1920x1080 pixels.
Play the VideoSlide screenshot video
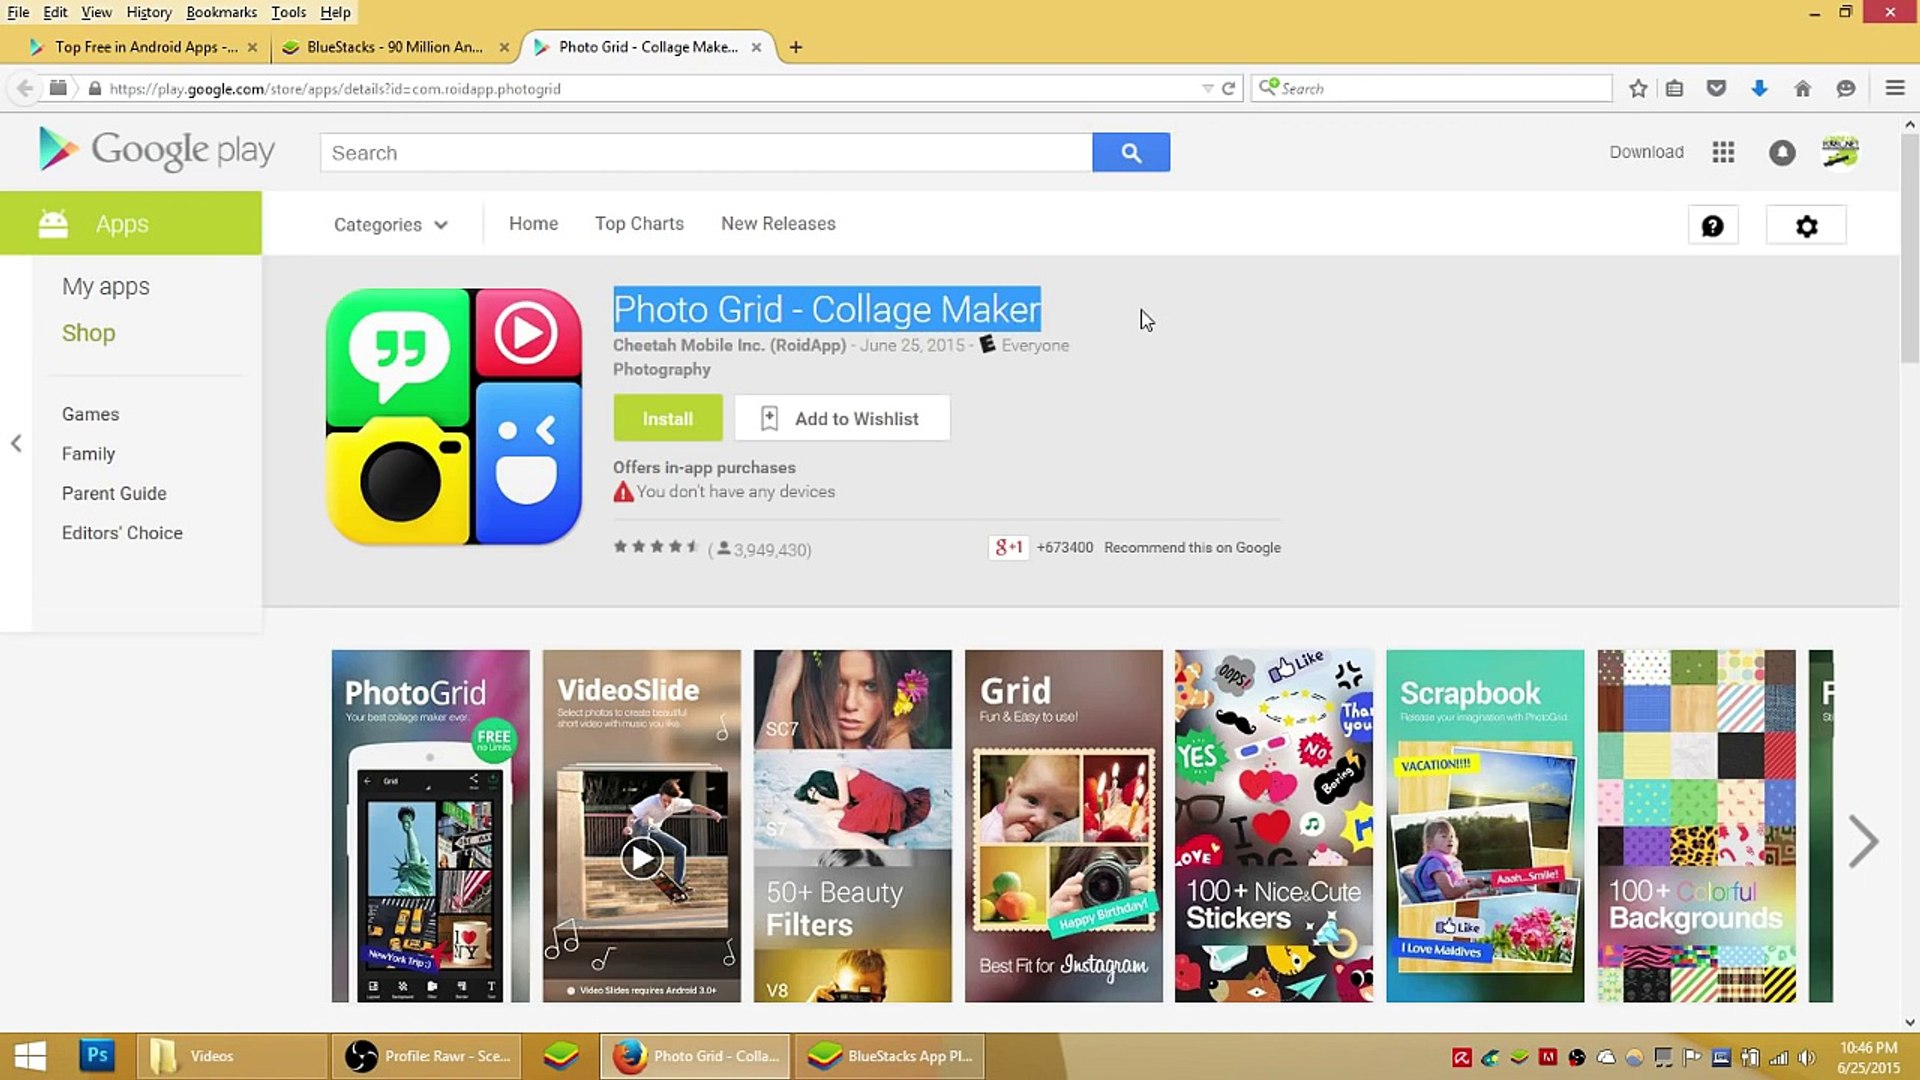click(641, 857)
